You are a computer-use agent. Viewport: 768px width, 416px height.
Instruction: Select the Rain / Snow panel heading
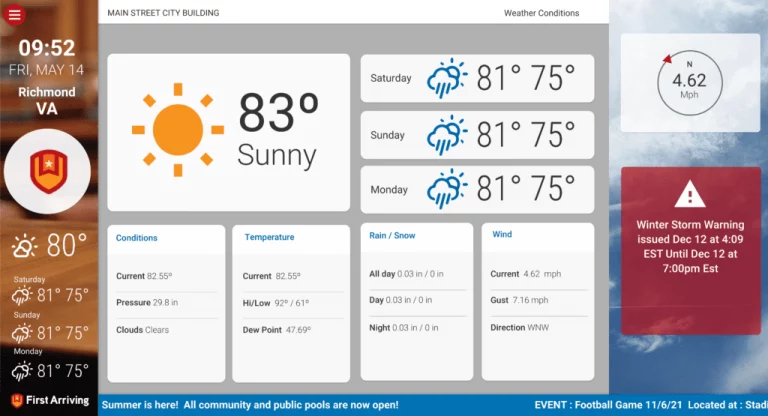pos(393,236)
